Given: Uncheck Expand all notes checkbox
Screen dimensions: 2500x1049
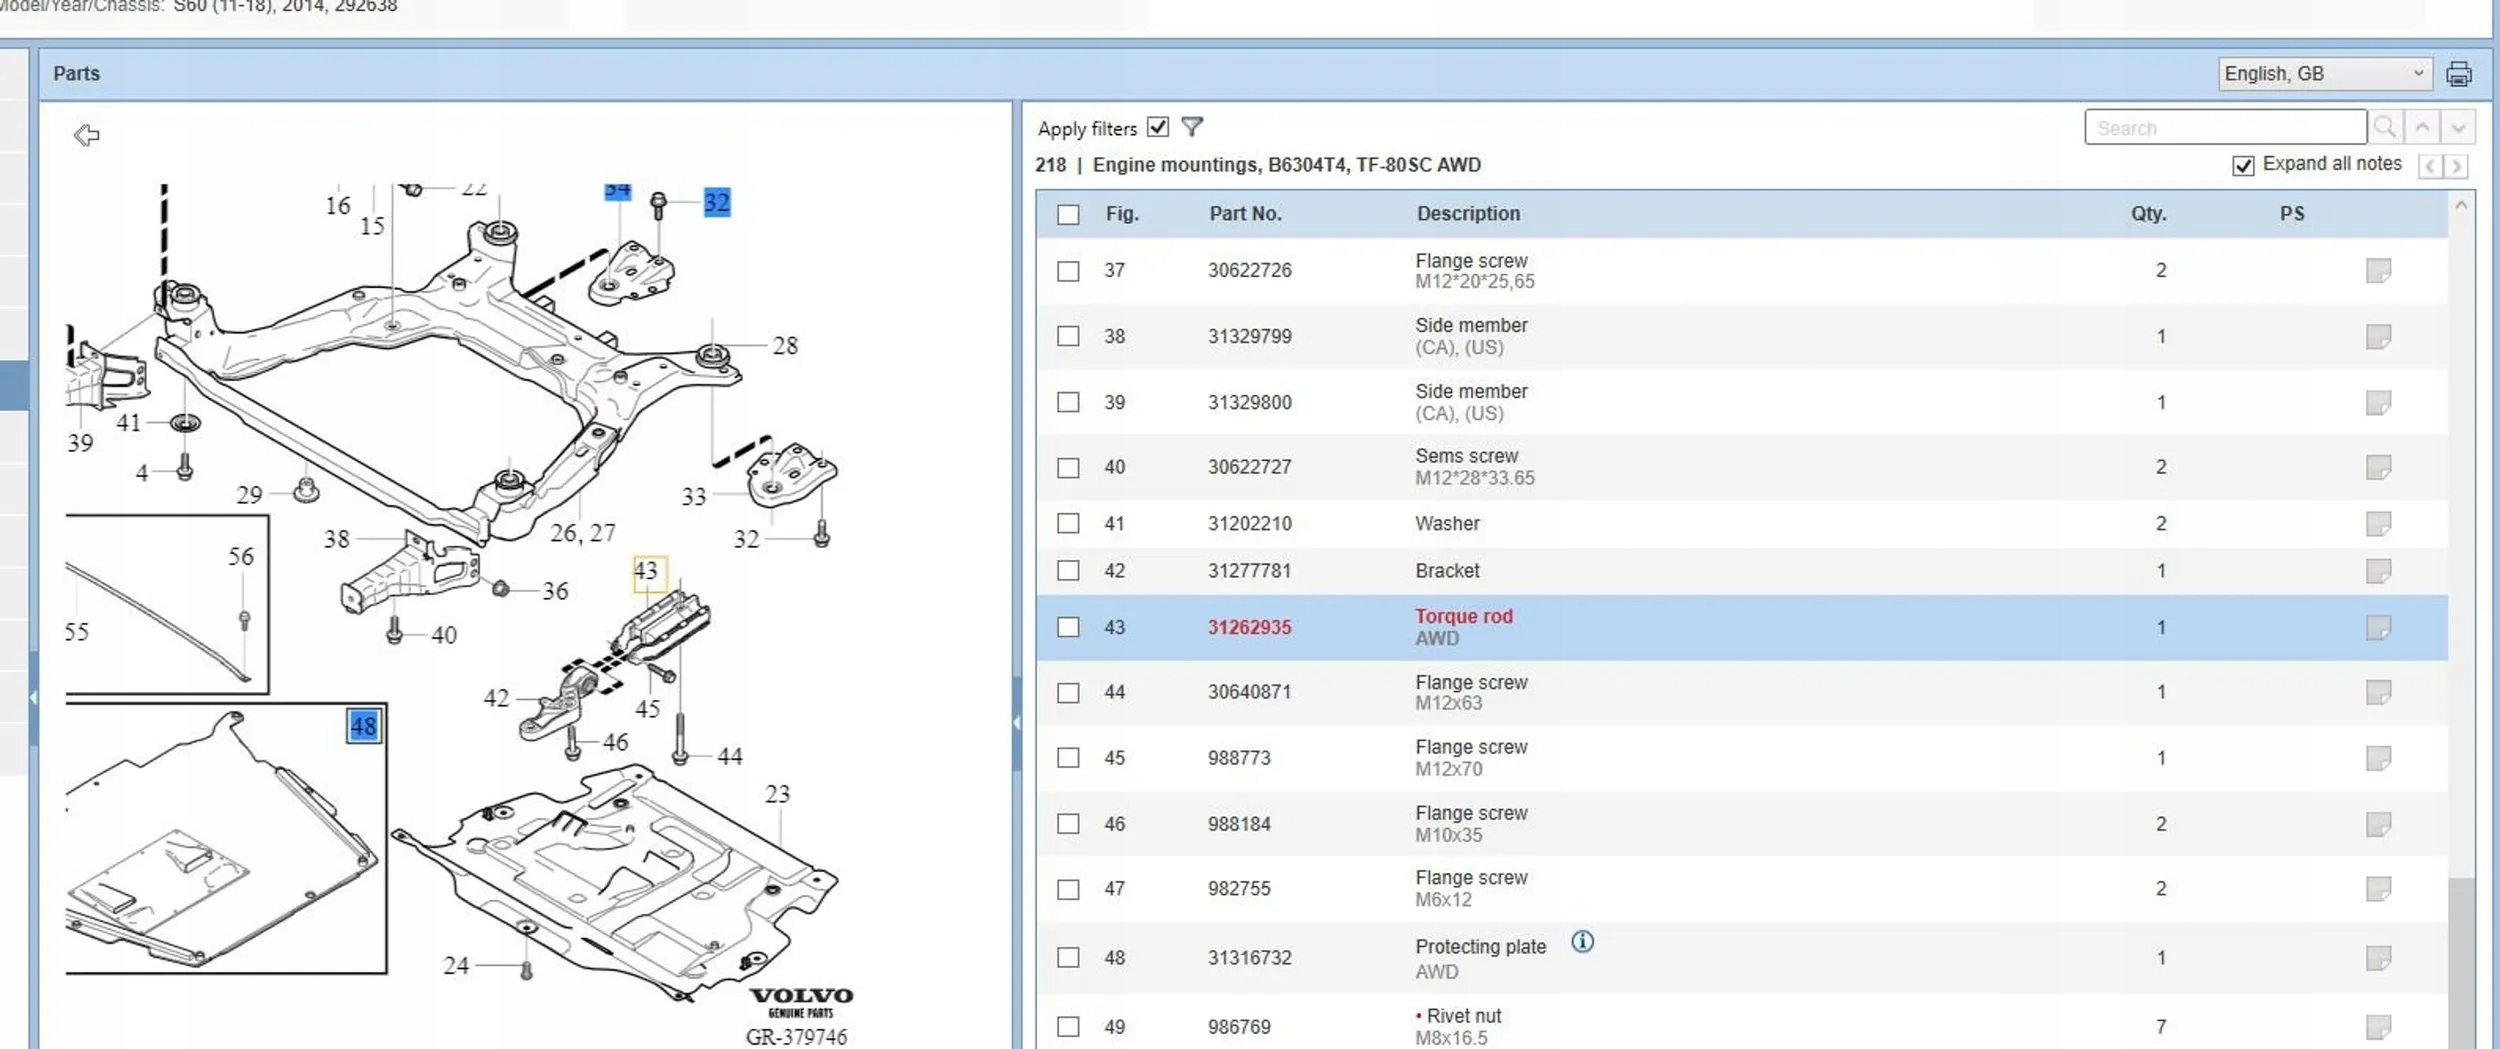Looking at the screenshot, I should click(x=2242, y=165).
